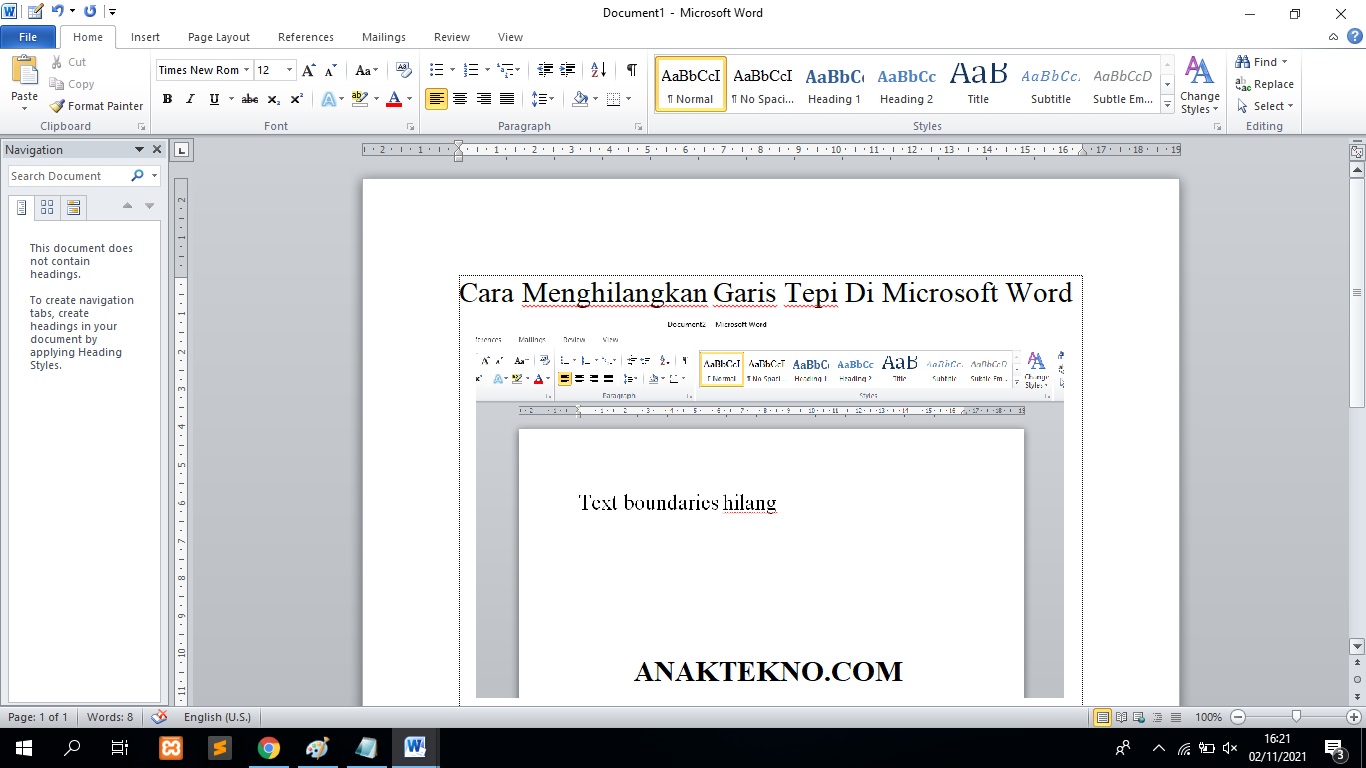The image size is (1366, 768).
Task: Click the Redo icon in quick access toolbar
Action: click(90, 12)
